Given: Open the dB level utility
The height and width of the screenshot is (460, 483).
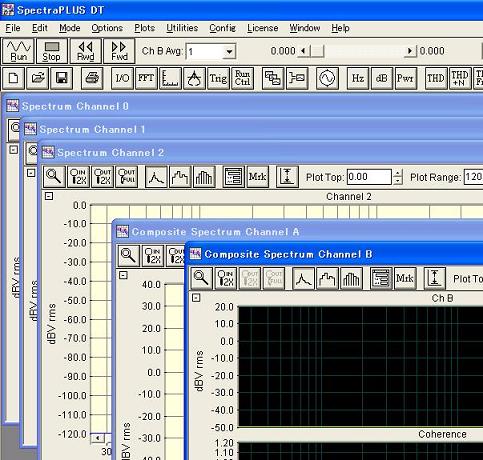Looking at the screenshot, I should 382,78.
